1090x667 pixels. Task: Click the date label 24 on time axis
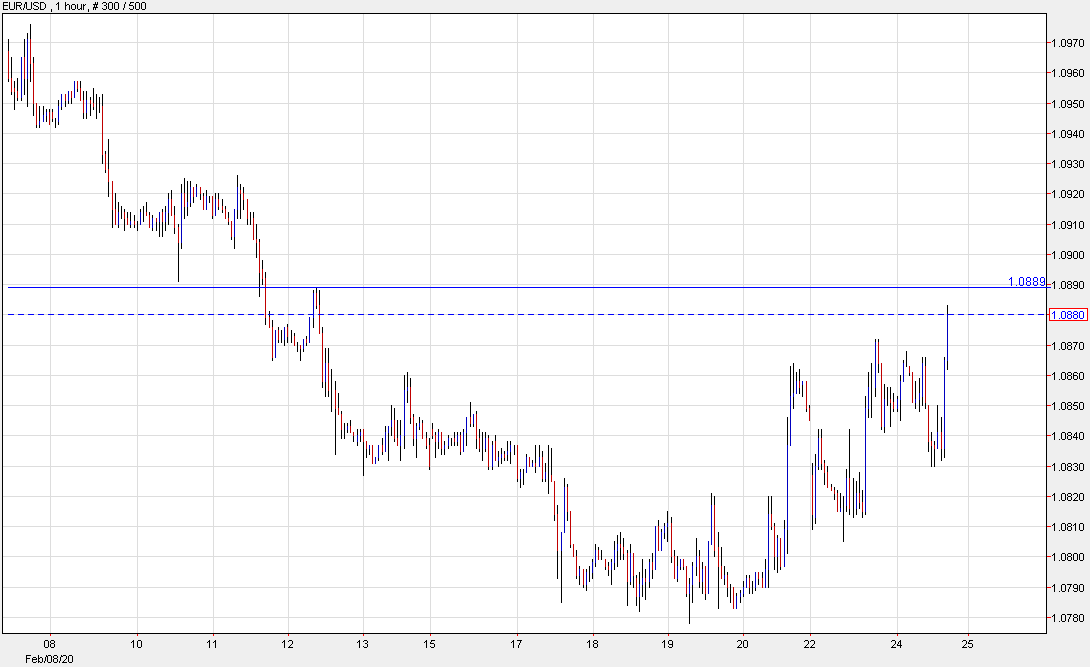(897, 643)
